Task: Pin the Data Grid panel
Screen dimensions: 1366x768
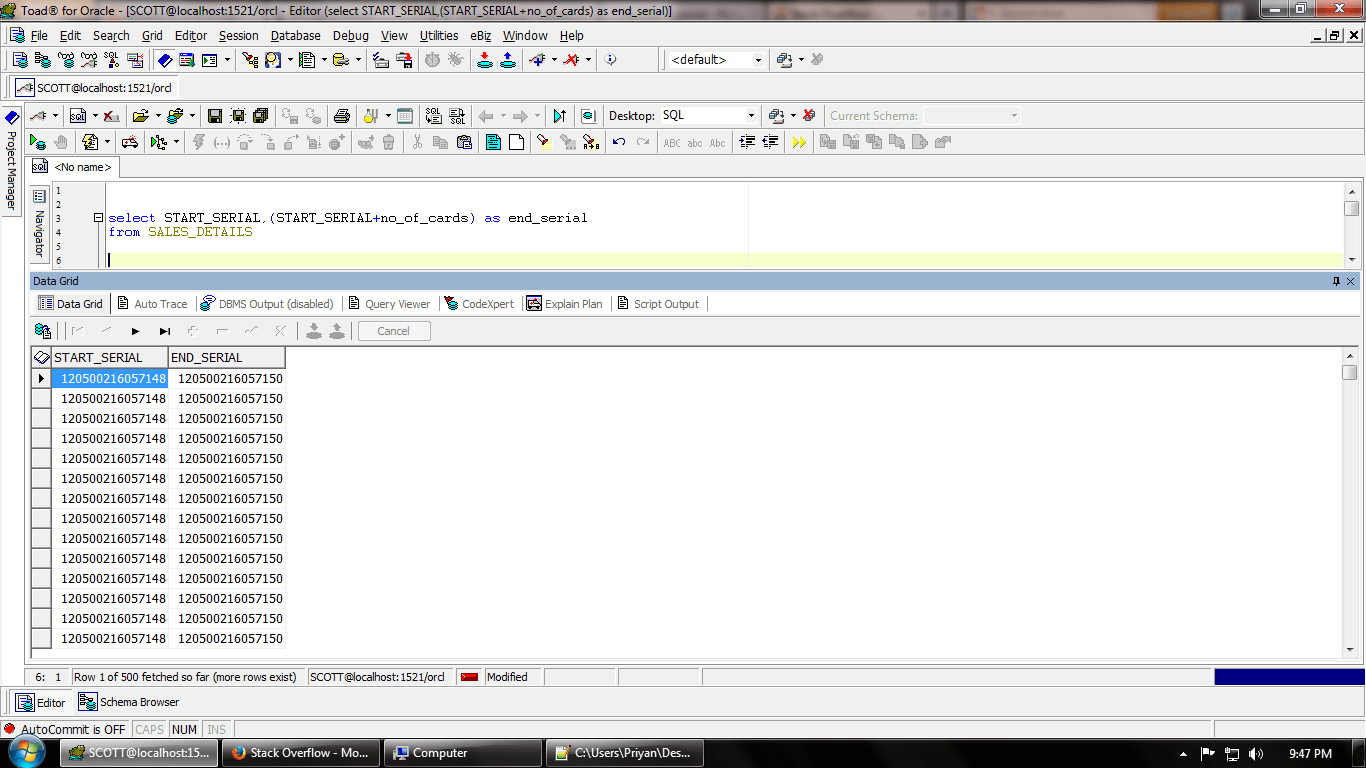Action: click(1336, 282)
